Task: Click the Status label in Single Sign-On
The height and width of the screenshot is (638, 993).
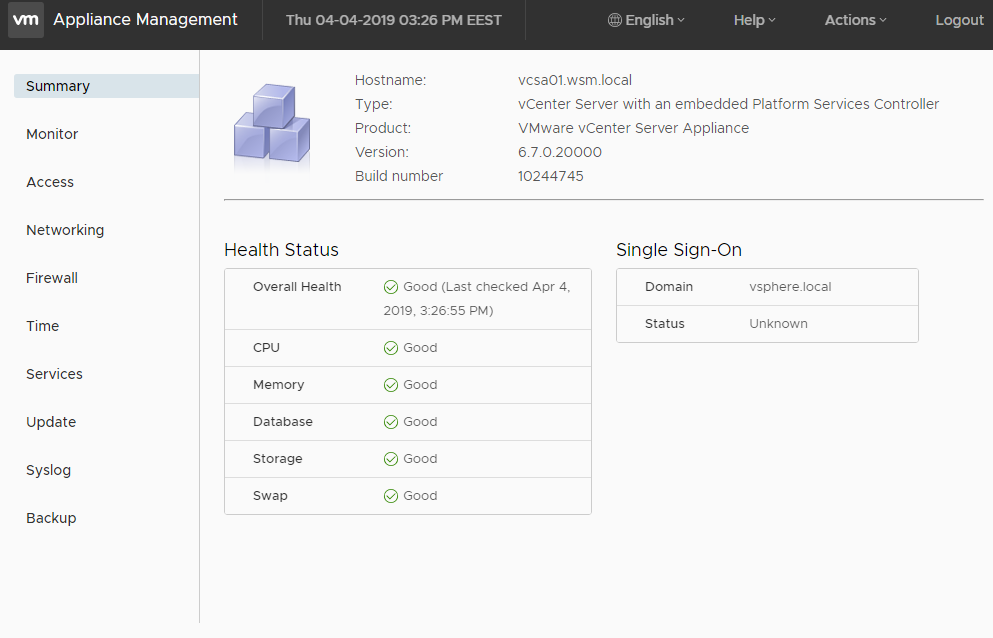Action: (x=664, y=324)
